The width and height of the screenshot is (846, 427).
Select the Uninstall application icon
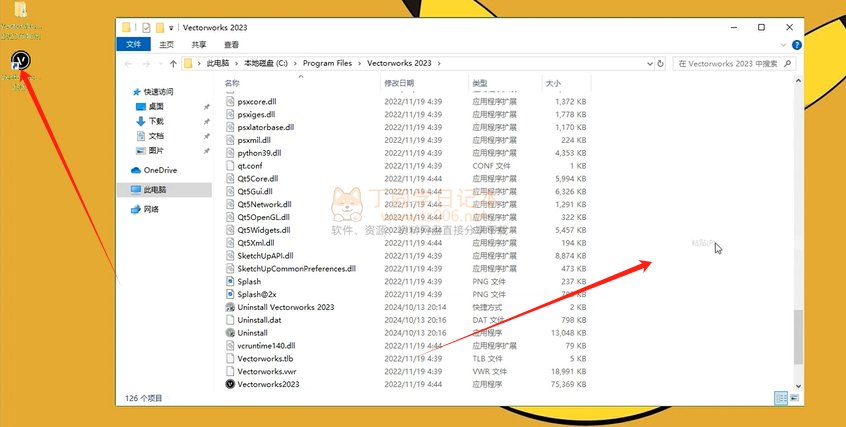coord(230,333)
